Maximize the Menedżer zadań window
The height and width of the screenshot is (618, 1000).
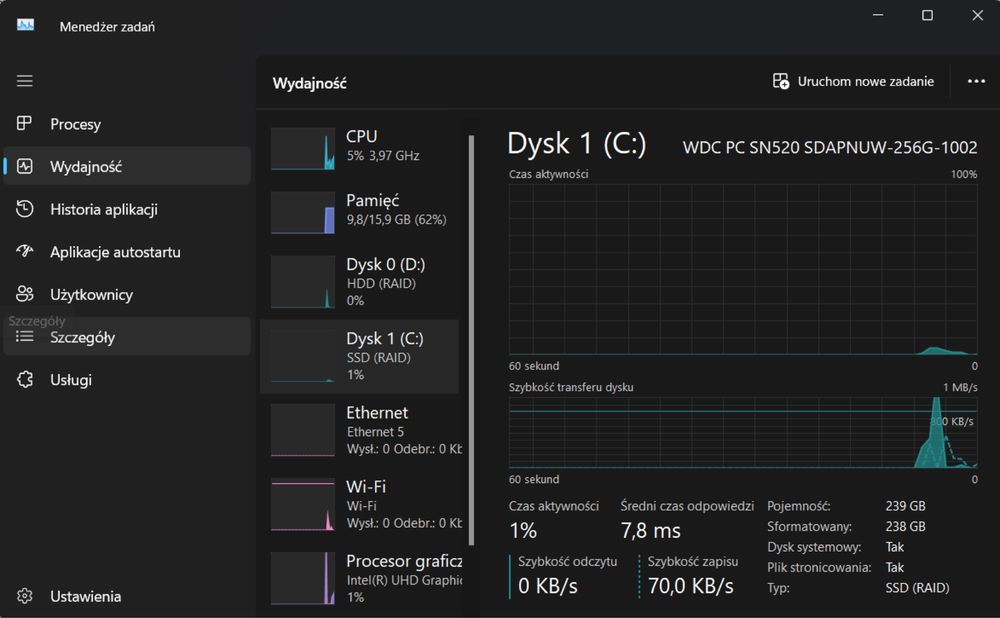pos(927,15)
